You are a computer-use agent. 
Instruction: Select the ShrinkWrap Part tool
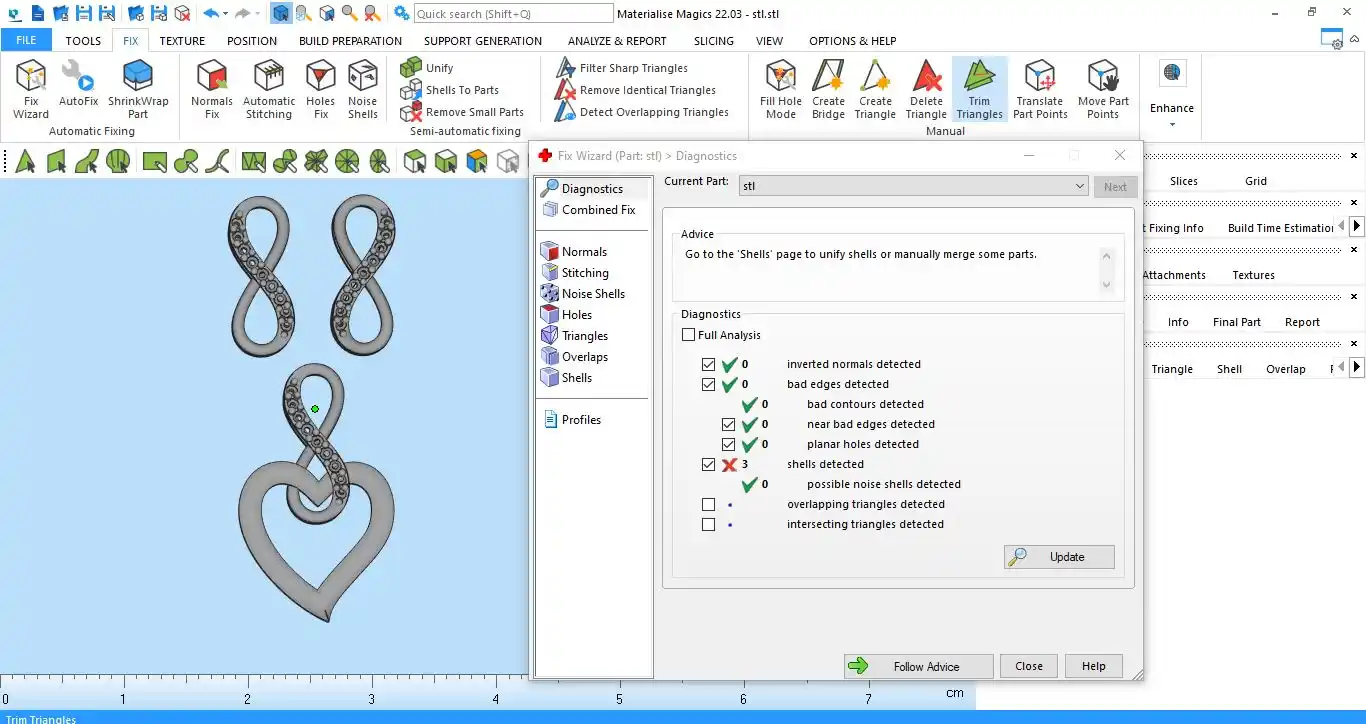coord(138,89)
